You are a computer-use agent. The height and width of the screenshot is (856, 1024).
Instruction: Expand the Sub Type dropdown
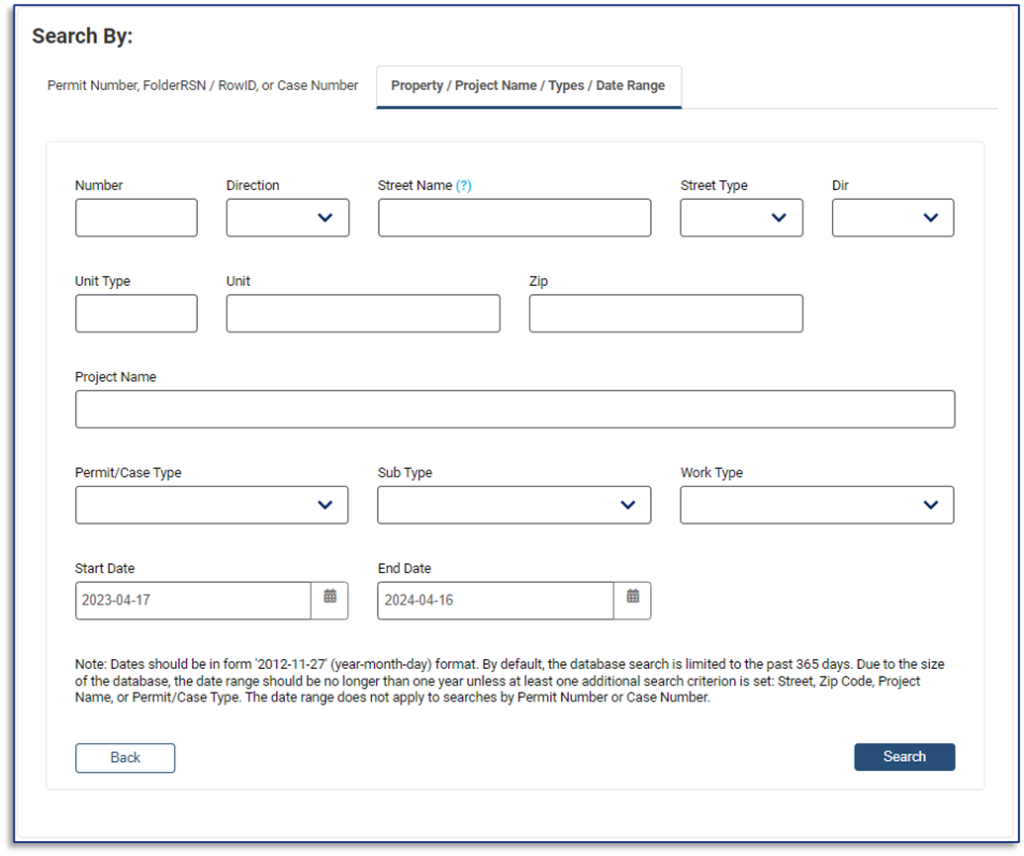(514, 505)
